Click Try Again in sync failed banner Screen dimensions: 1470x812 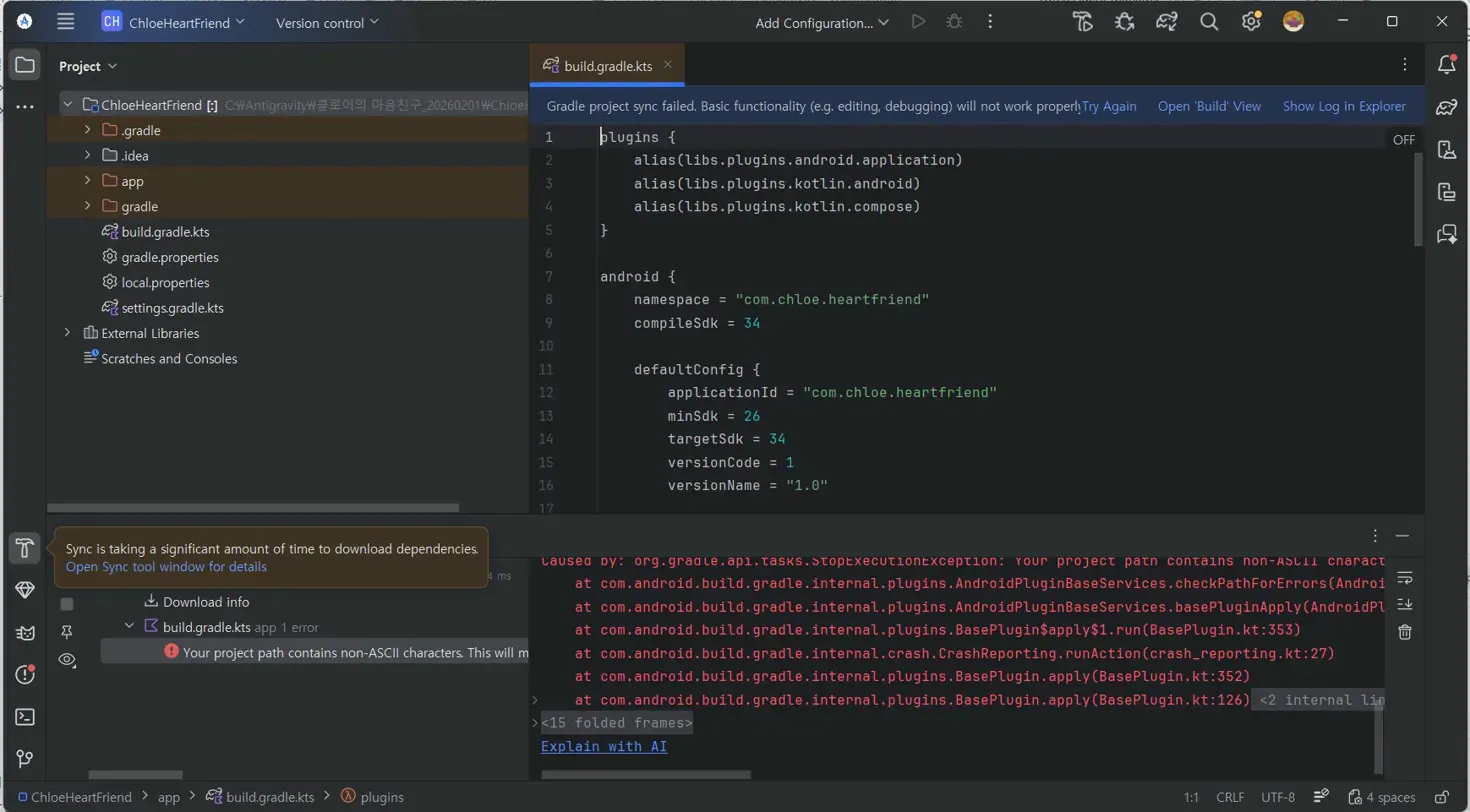pos(1109,106)
